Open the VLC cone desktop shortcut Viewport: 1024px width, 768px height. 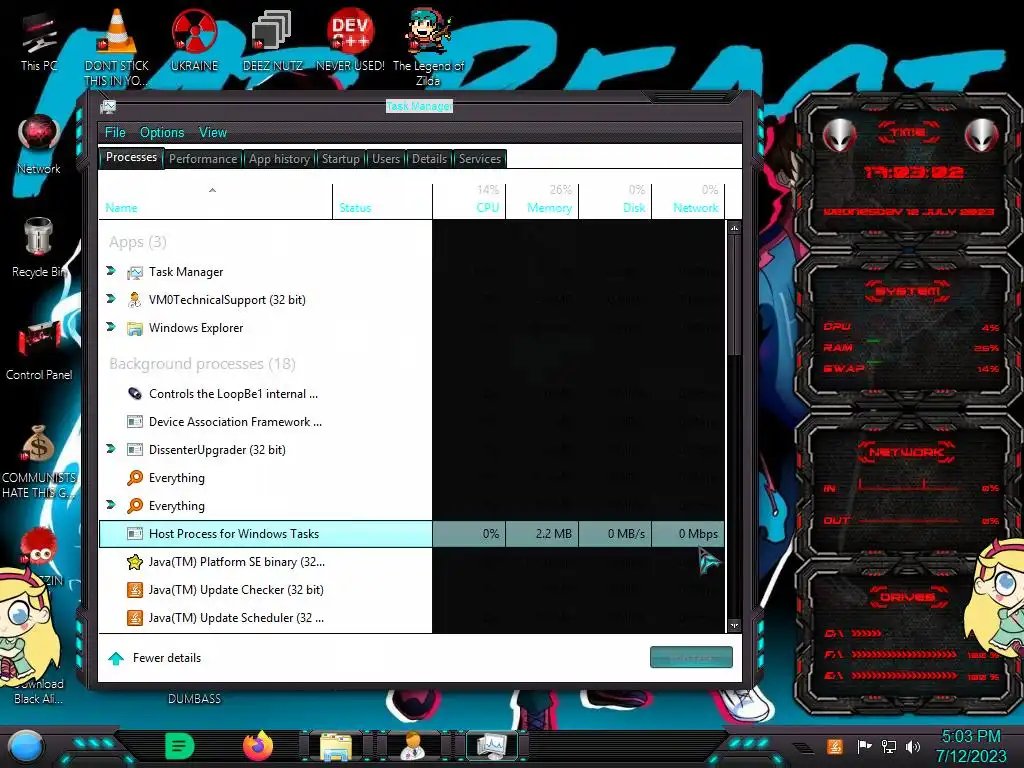pos(116,47)
